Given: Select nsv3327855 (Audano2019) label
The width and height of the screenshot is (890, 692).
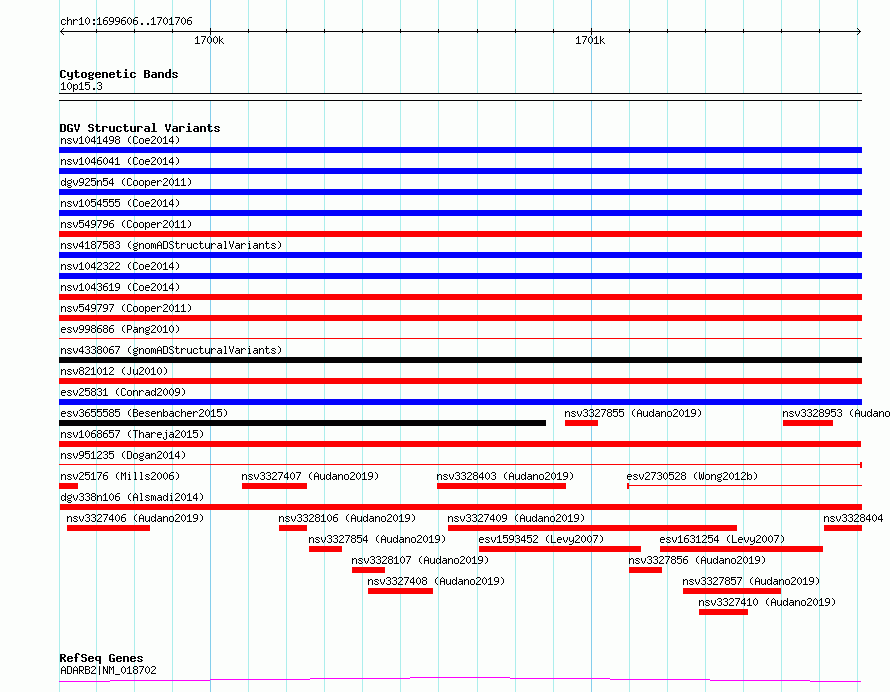Looking at the screenshot, I should click(633, 413).
